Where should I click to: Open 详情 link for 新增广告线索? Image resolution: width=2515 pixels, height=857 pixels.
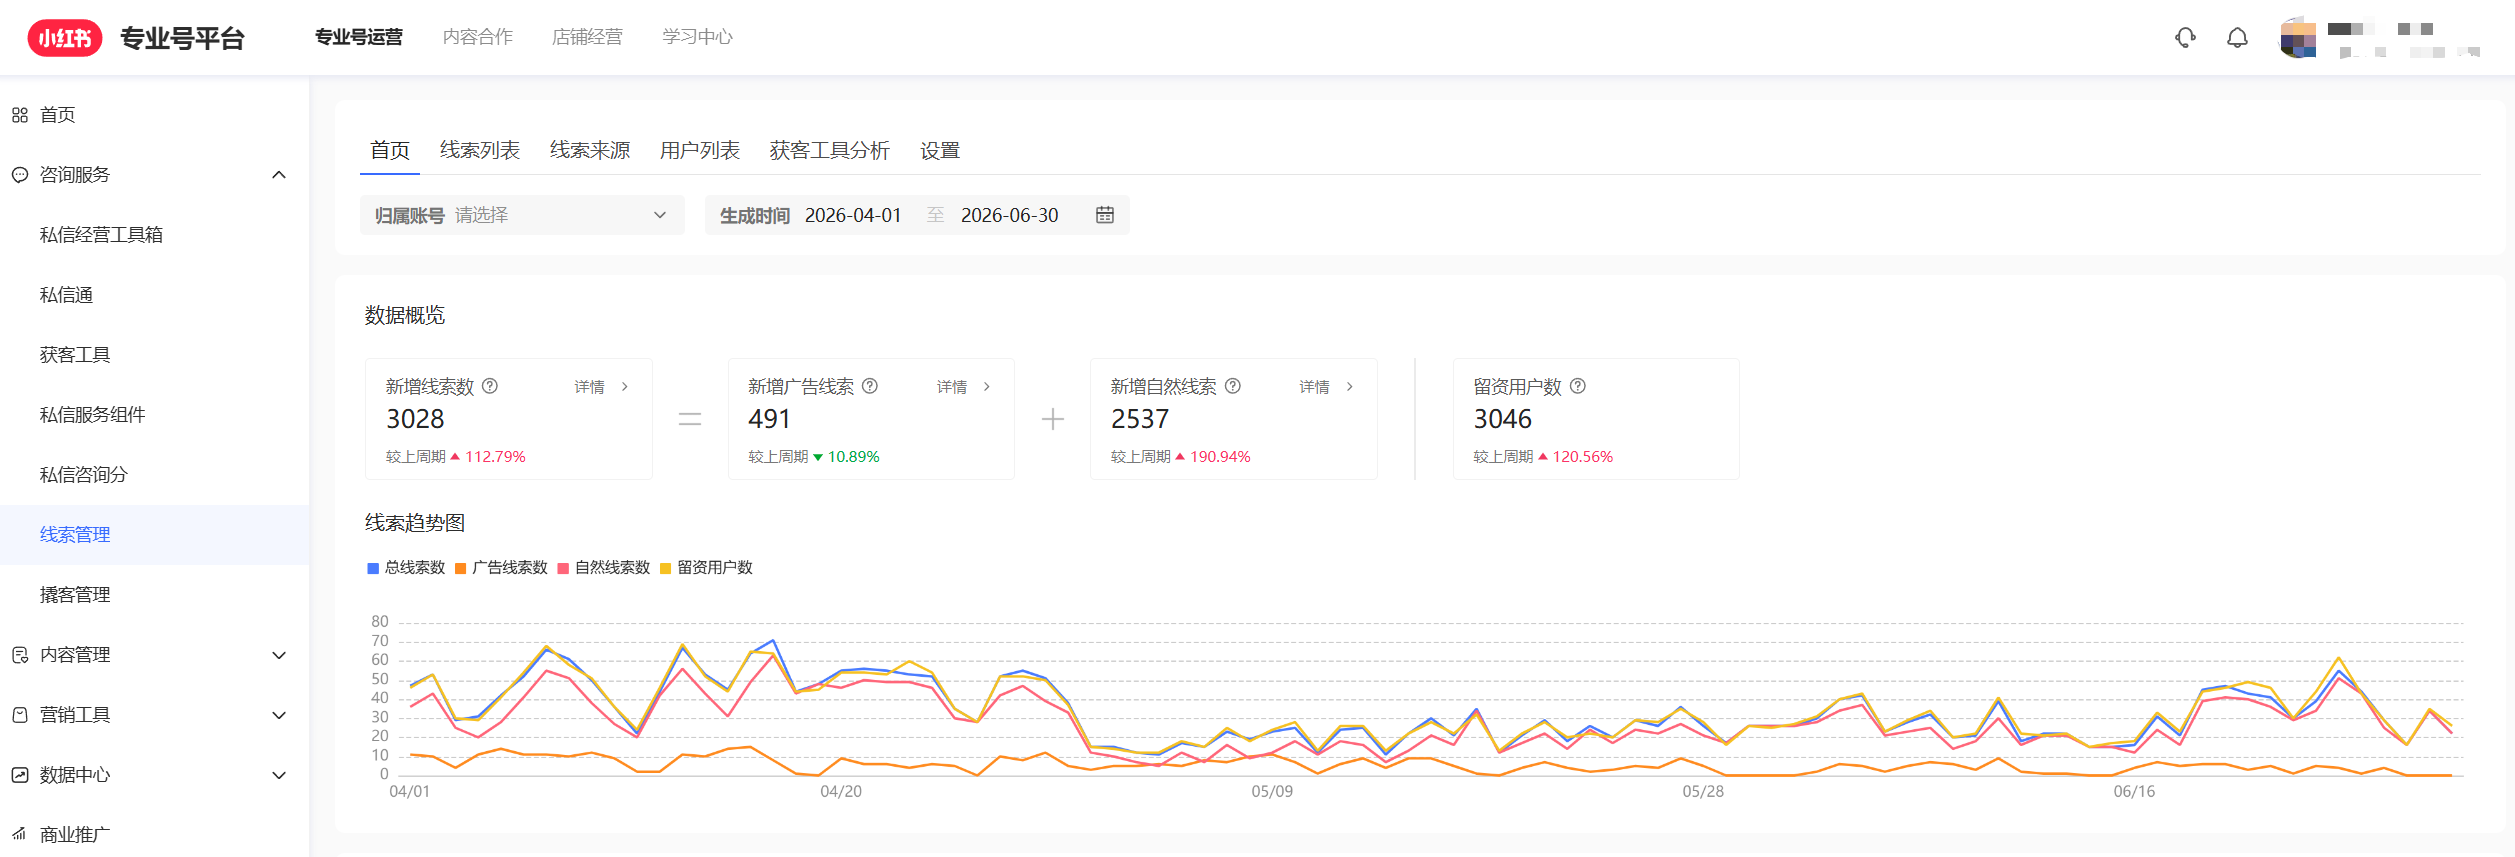(964, 387)
